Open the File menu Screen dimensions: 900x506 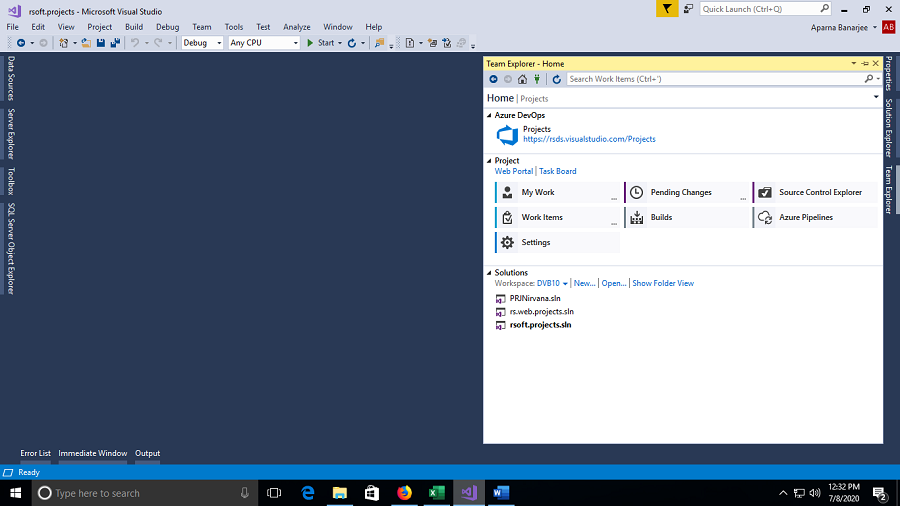pyautogui.click(x=13, y=27)
